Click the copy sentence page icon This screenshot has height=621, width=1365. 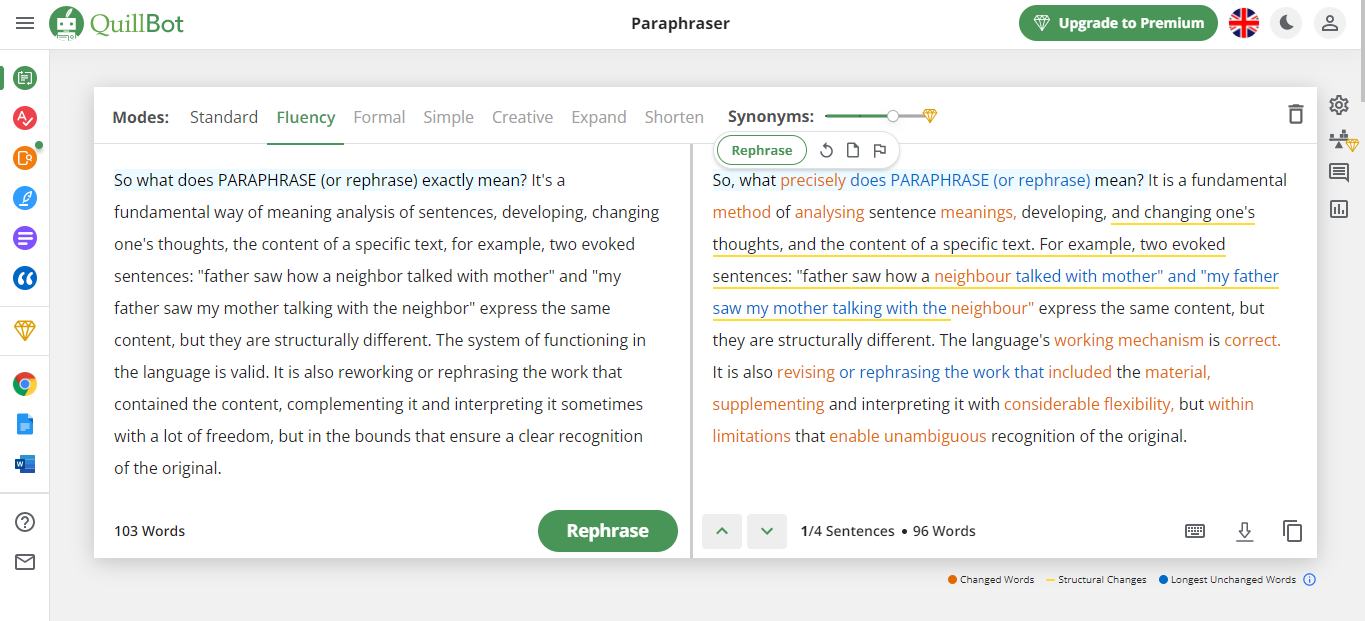pyautogui.click(x=853, y=151)
